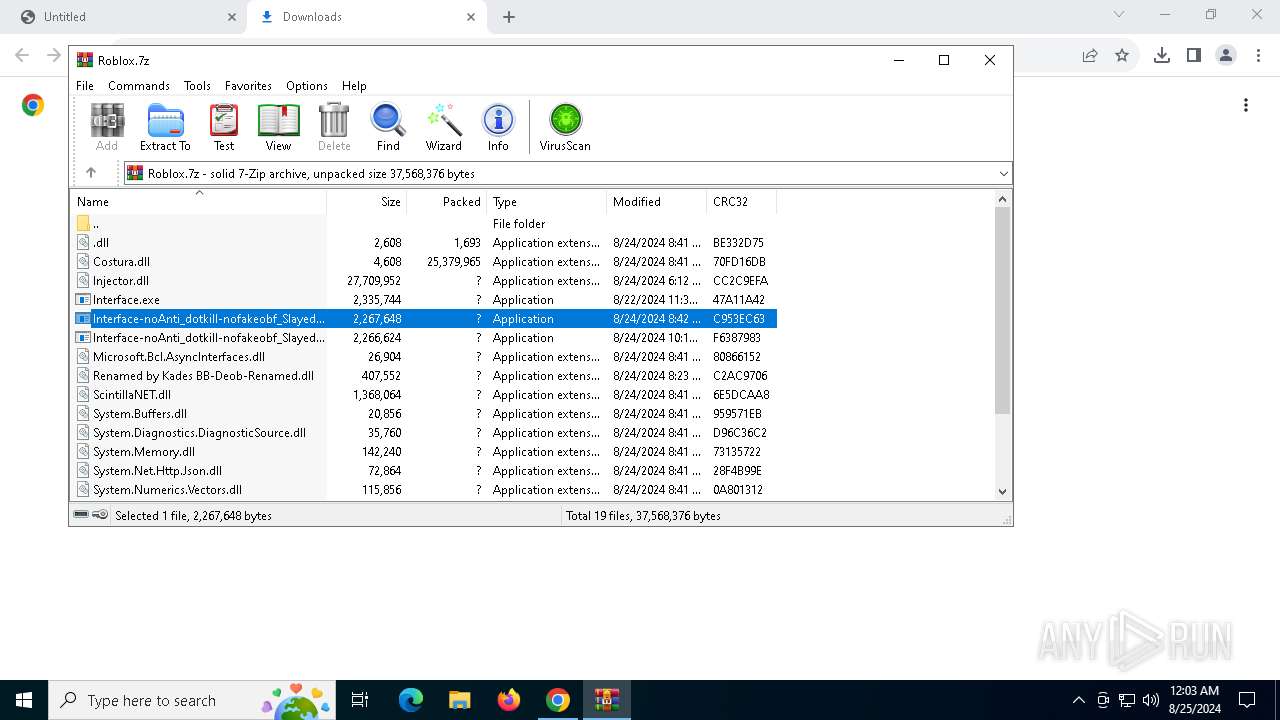The height and width of the screenshot is (720, 1280).
Task: Select the ScintillaNET.dll file
Action: (x=423, y=395)
